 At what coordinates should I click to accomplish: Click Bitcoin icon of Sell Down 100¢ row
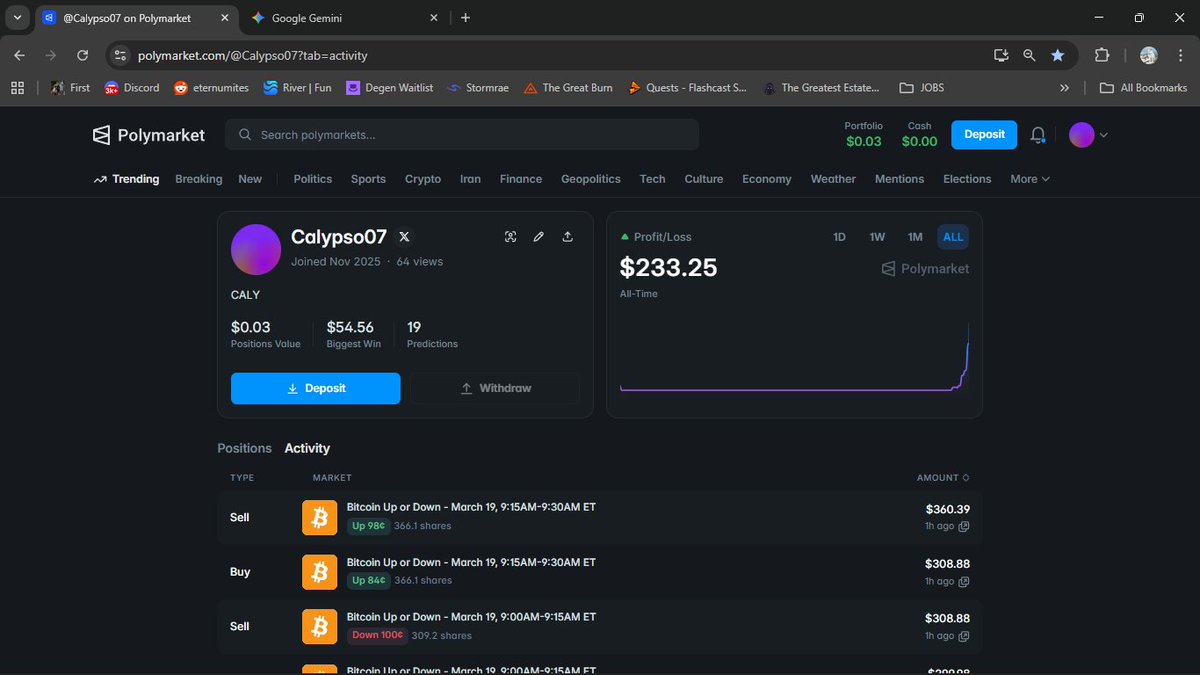[320, 626]
